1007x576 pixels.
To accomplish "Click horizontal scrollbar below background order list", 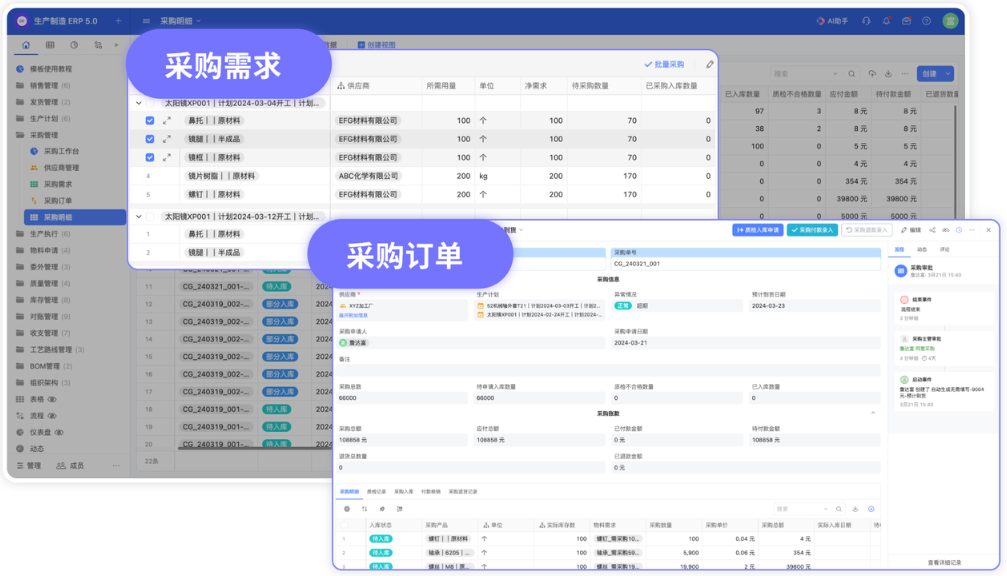I will coord(254,448).
